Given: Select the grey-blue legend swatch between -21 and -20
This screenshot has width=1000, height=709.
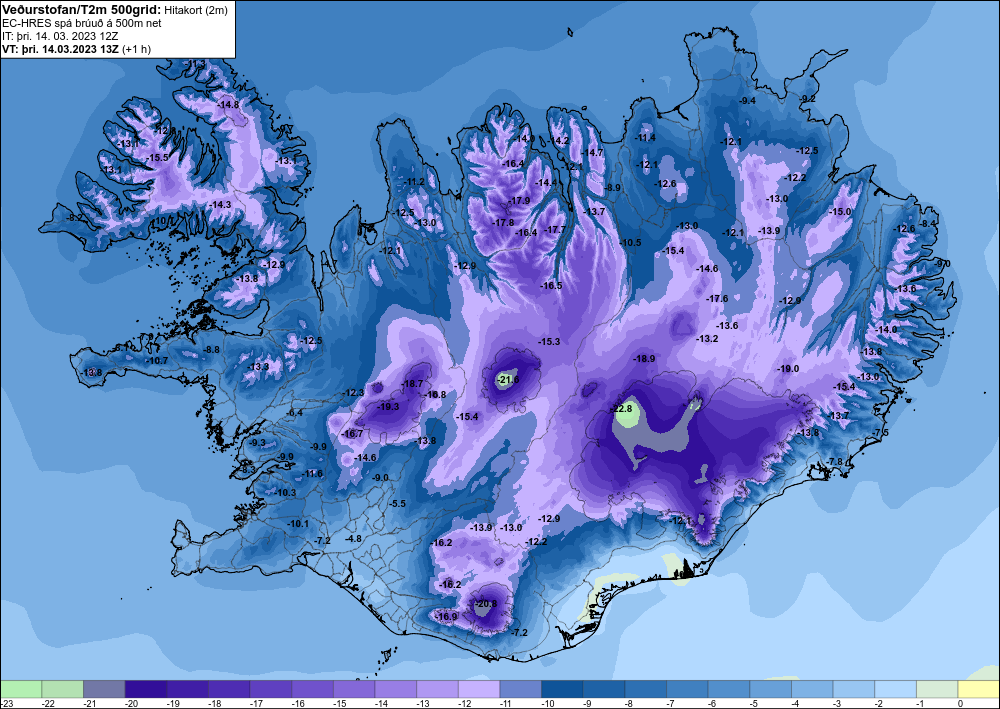Looking at the screenshot, I should coord(105,689).
